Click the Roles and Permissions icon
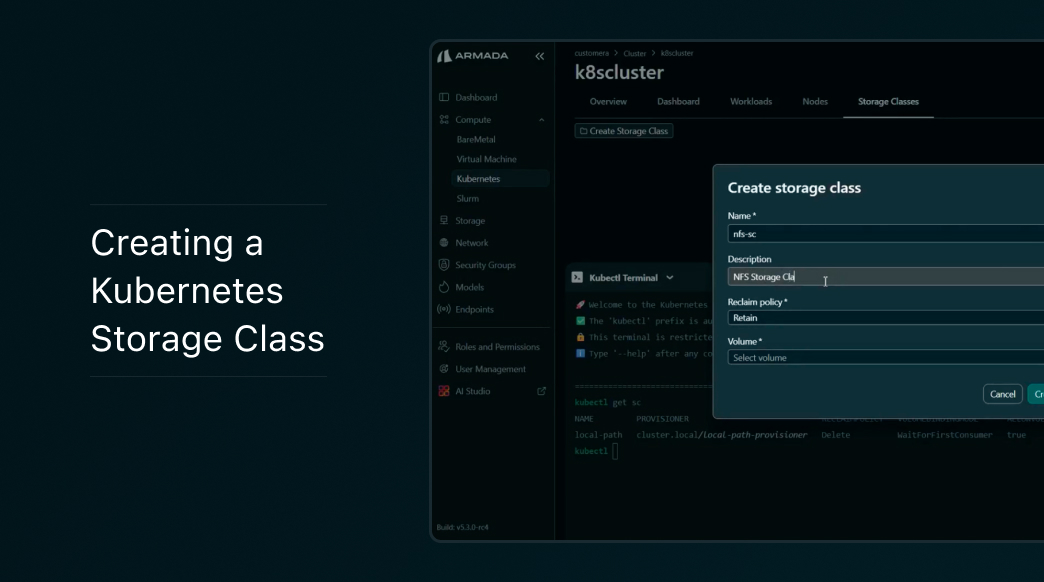This screenshot has height=582, width=1044. coord(444,346)
